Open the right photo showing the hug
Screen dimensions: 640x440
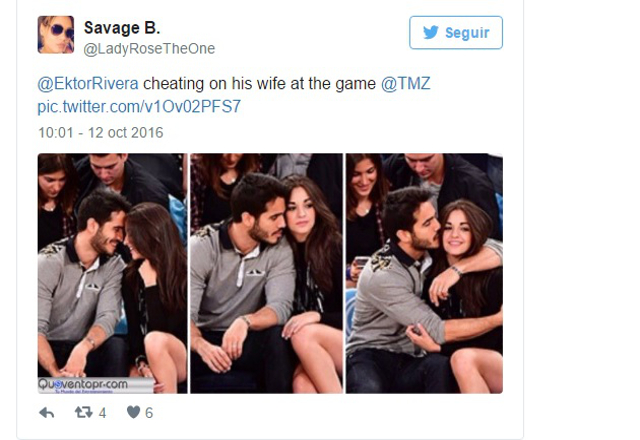click(x=424, y=273)
